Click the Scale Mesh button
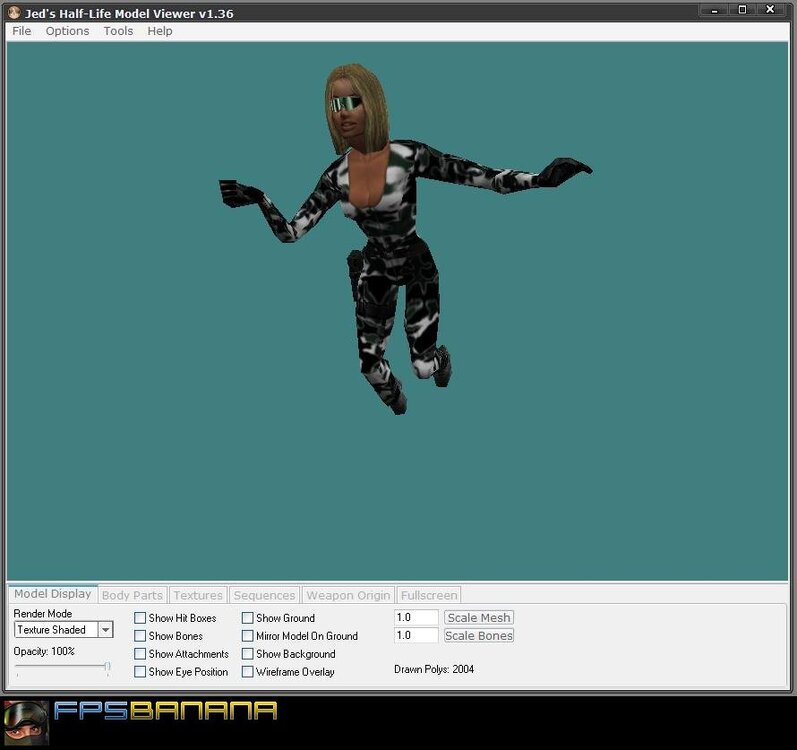 pyautogui.click(x=479, y=617)
